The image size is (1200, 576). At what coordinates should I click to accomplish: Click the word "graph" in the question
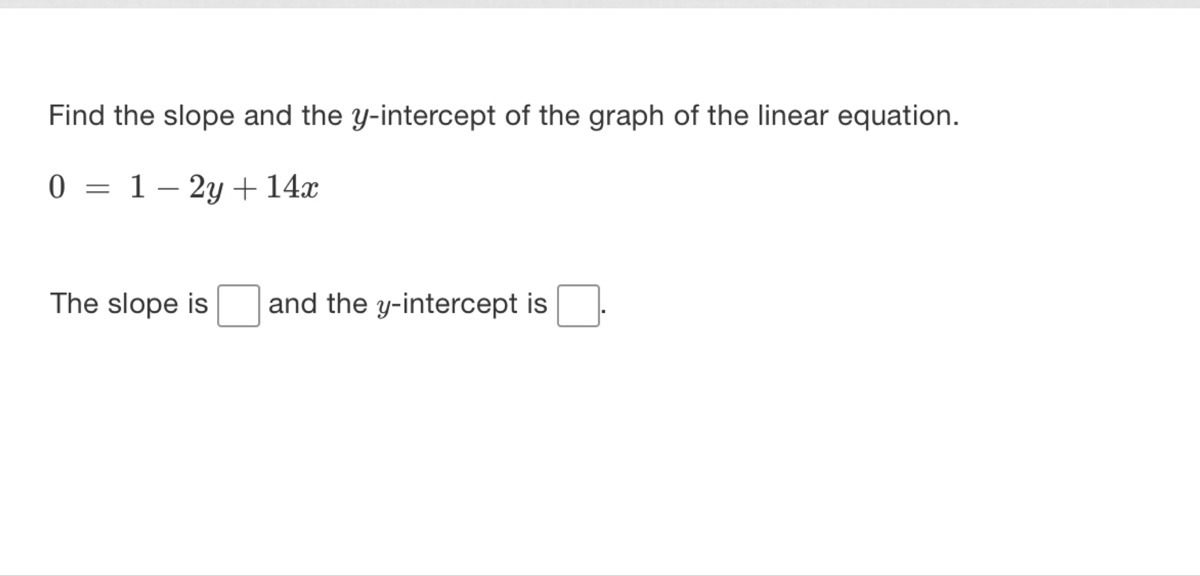(x=625, y=116)
